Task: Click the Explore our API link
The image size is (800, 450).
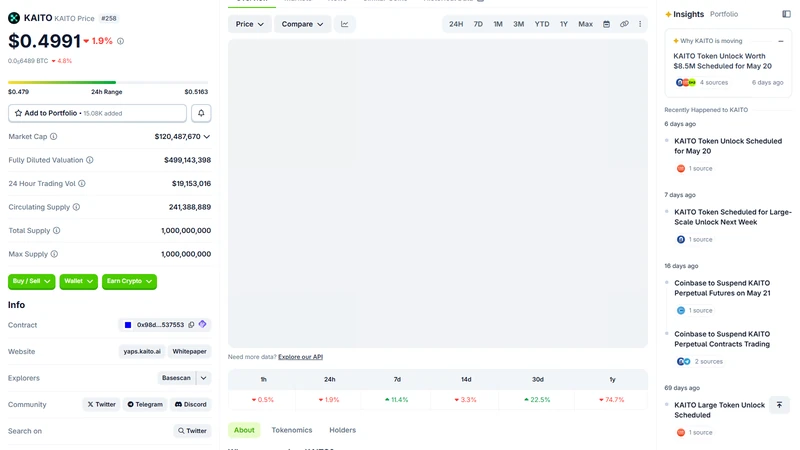Action: pyautogui.click(x=301, y=357)
